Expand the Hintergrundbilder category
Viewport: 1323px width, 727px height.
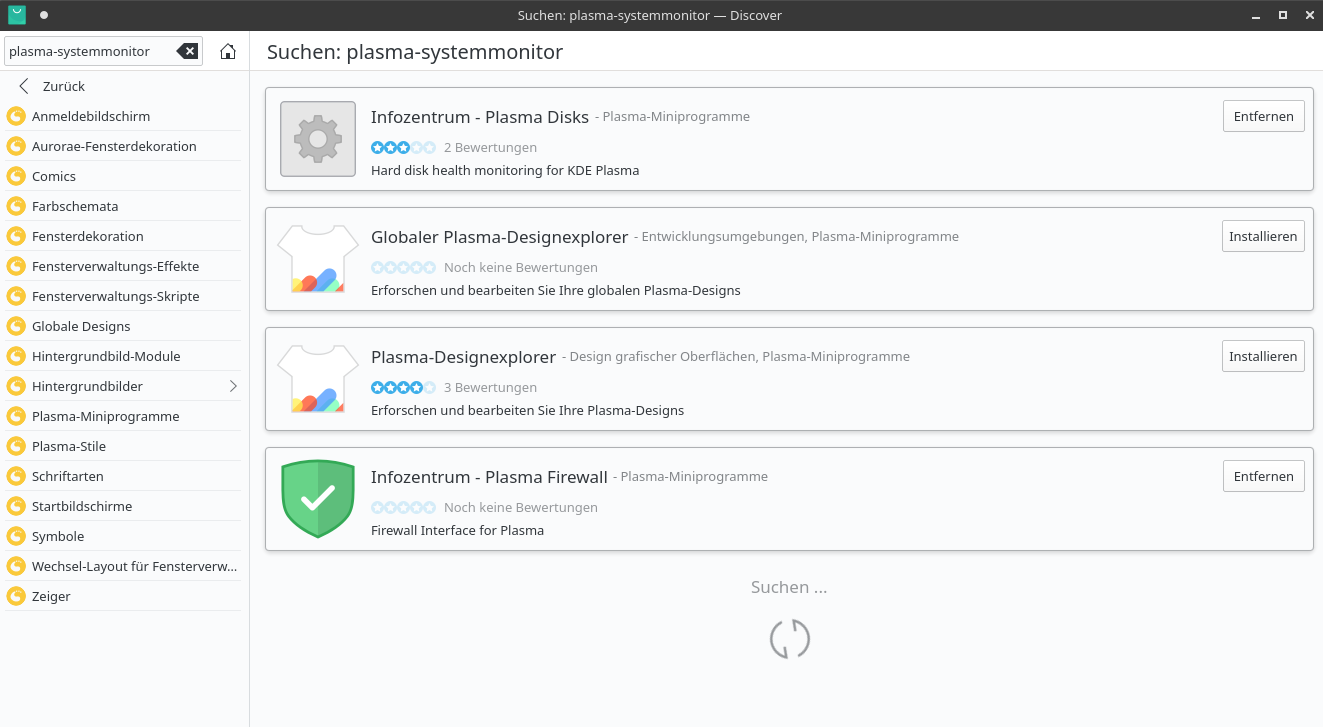pos(232,386)
